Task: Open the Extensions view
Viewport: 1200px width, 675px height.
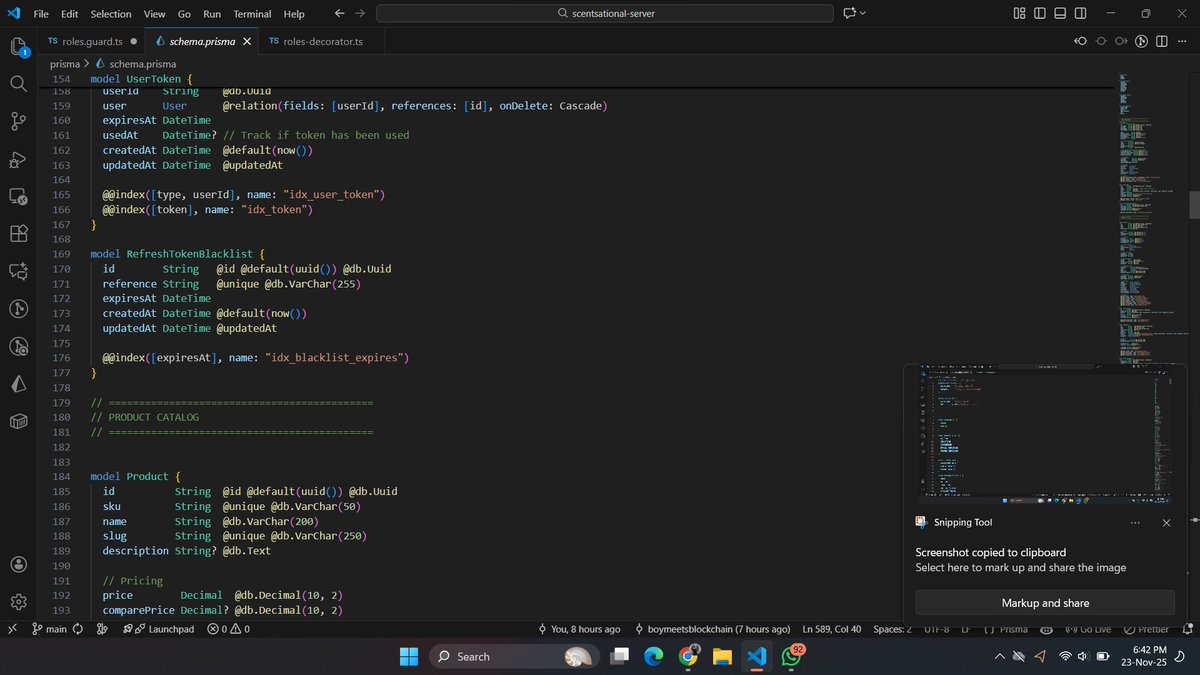Action: tap(17, 233)
